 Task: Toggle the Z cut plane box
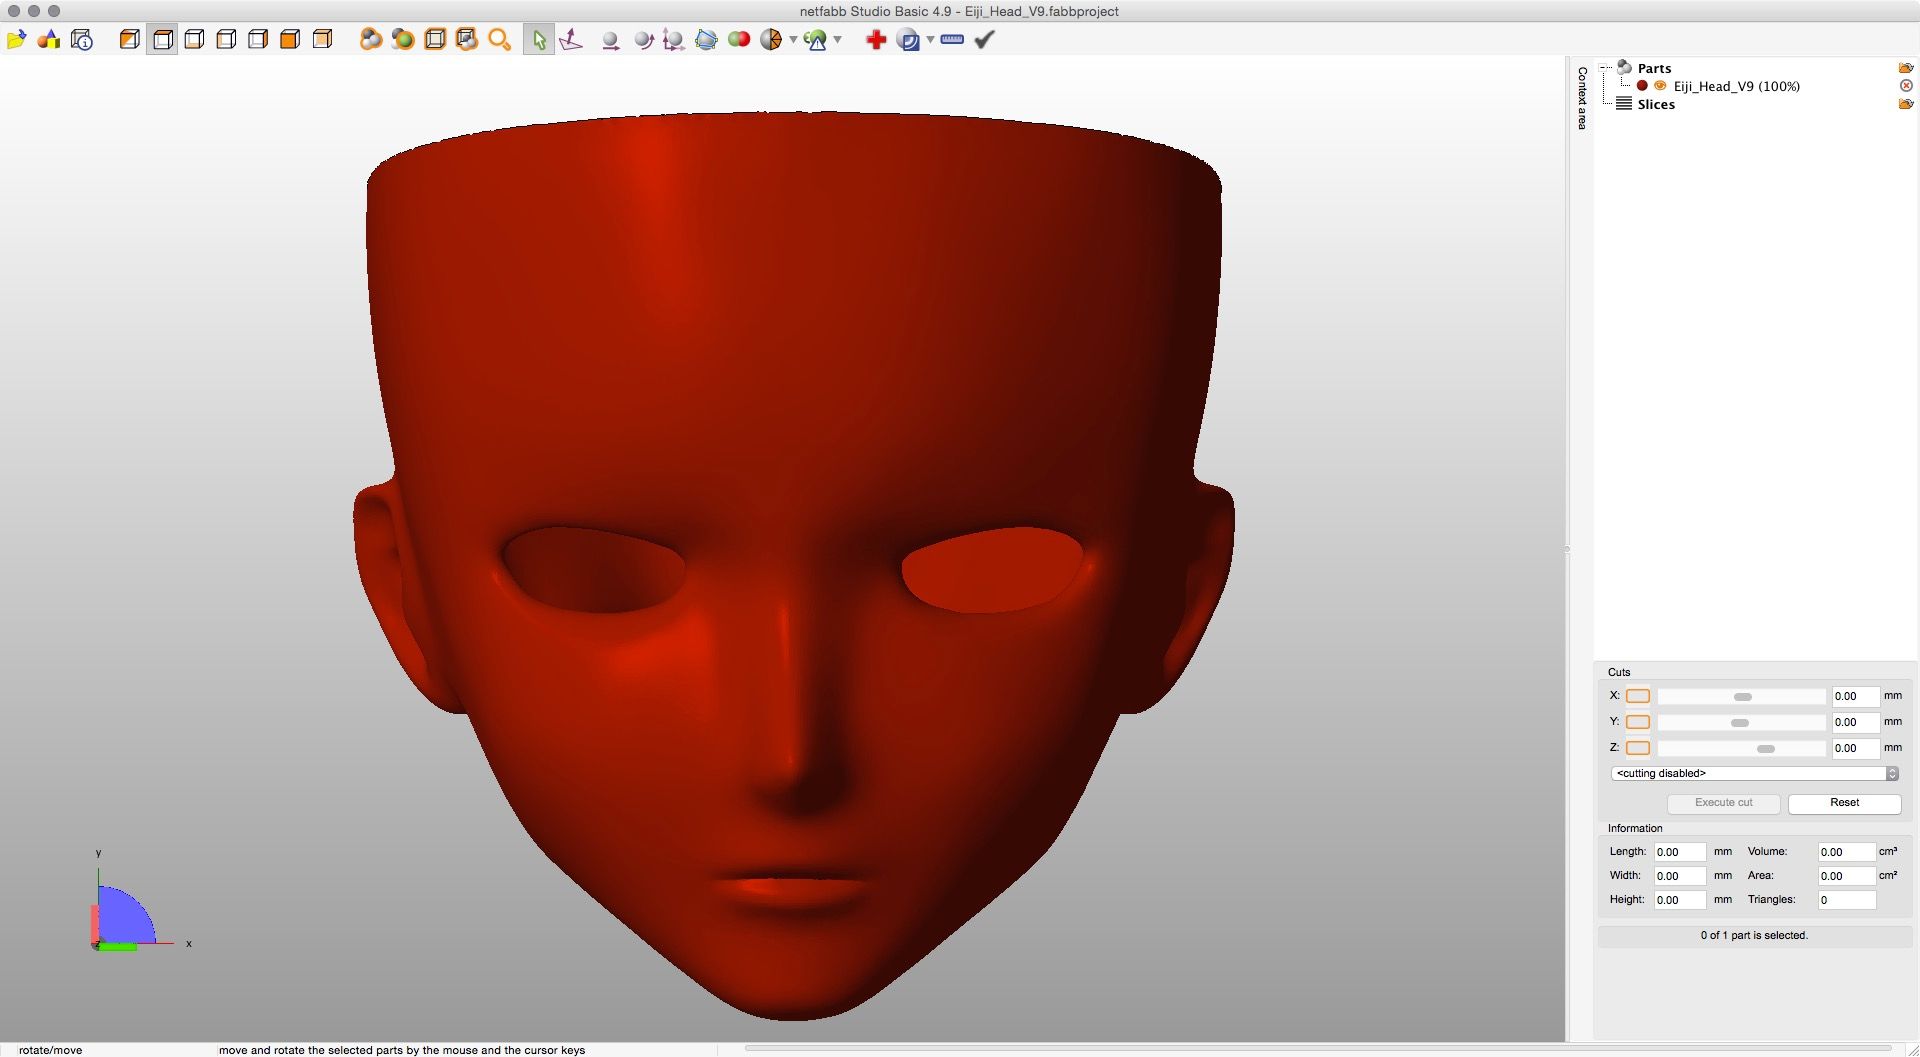(1637, 748)
